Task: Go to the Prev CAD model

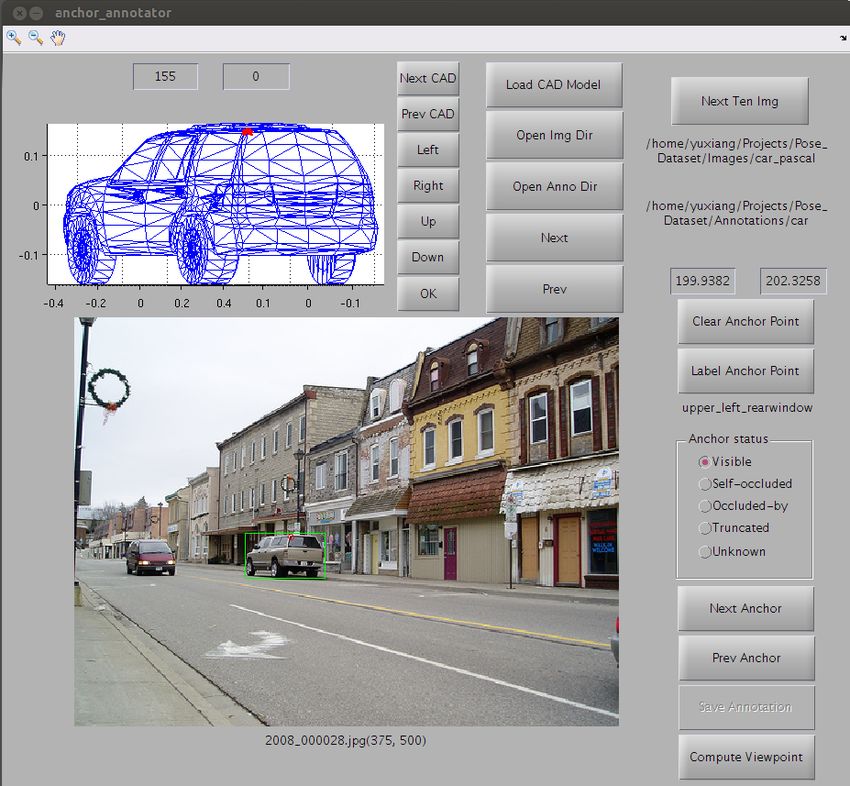Action: pos(428,114)
